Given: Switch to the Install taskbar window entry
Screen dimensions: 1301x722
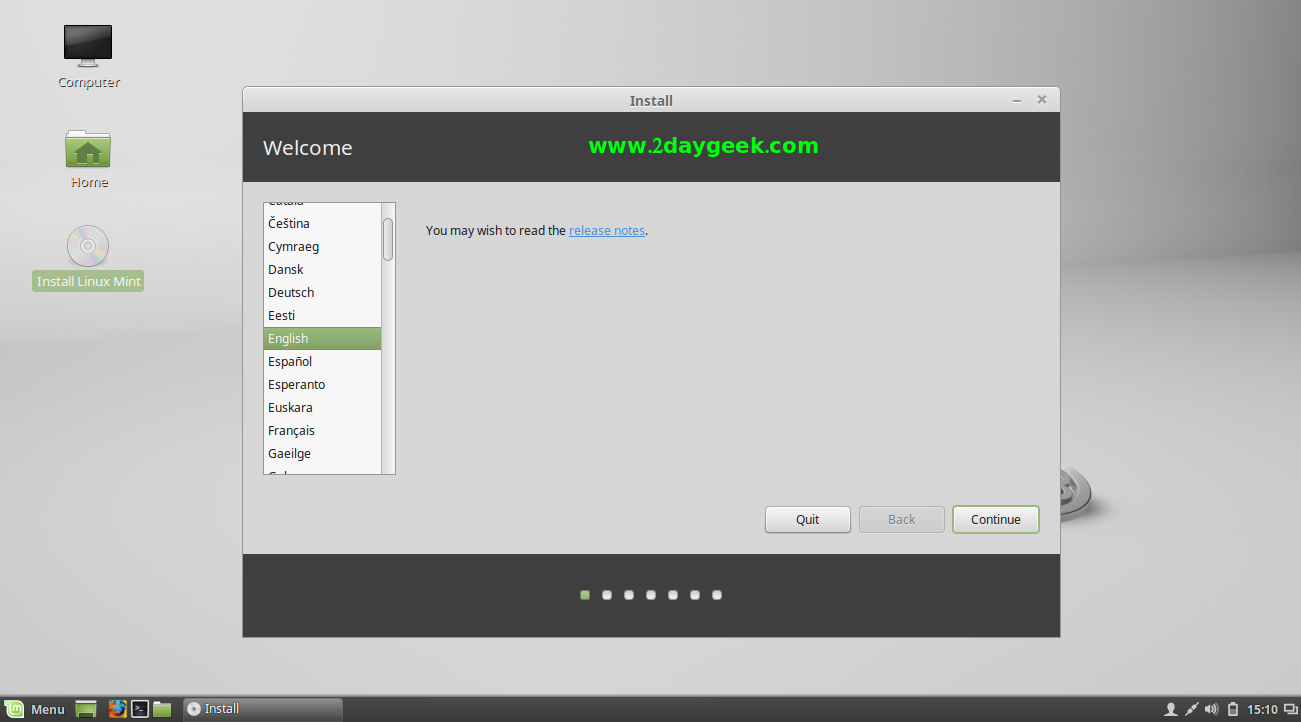Looking at the screenshot, I should pos(263,709).
